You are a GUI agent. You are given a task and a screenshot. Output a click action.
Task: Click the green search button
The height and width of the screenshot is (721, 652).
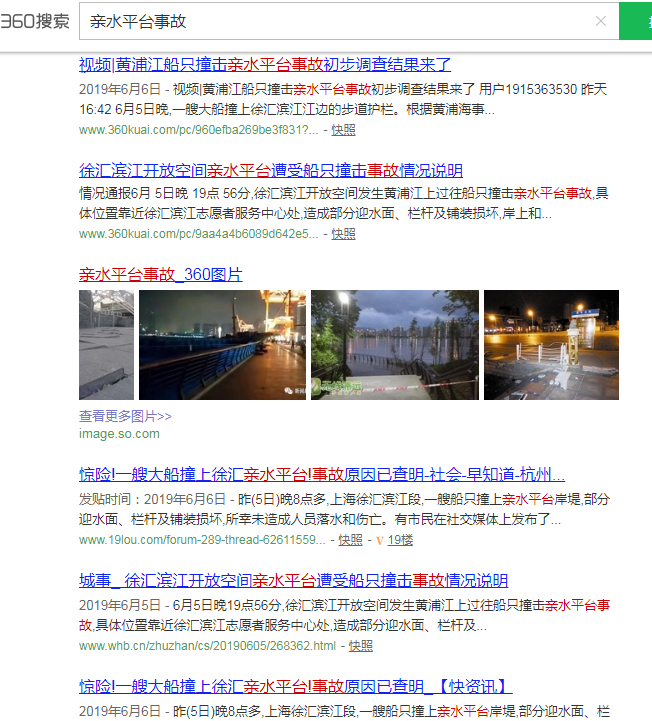click(x=636, y=21)
